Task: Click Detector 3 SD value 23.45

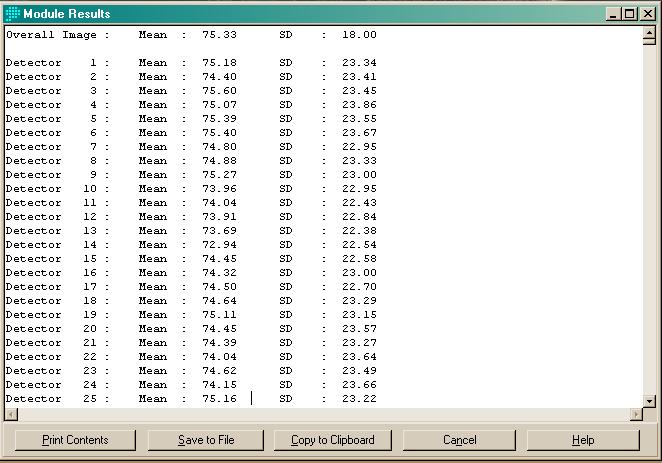Action: pyautogui.click(x=359, y=90)
